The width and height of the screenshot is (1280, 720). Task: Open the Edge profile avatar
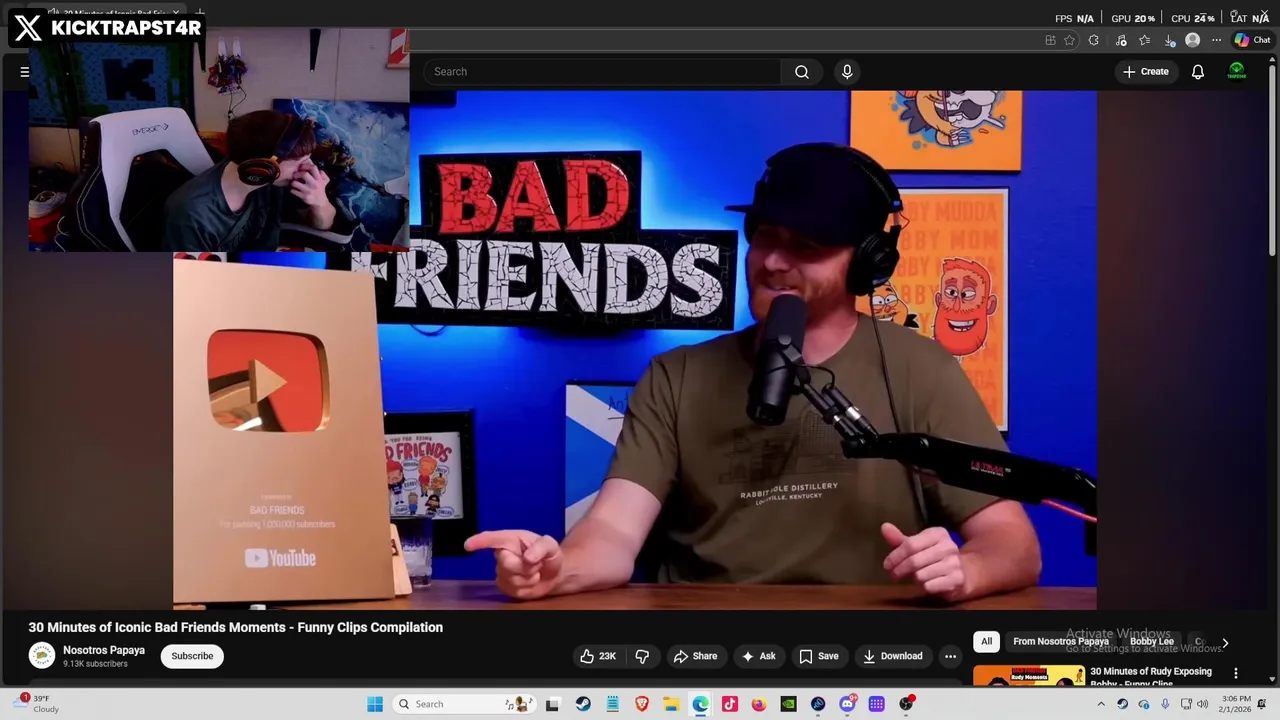click(x=1192, y=40)
